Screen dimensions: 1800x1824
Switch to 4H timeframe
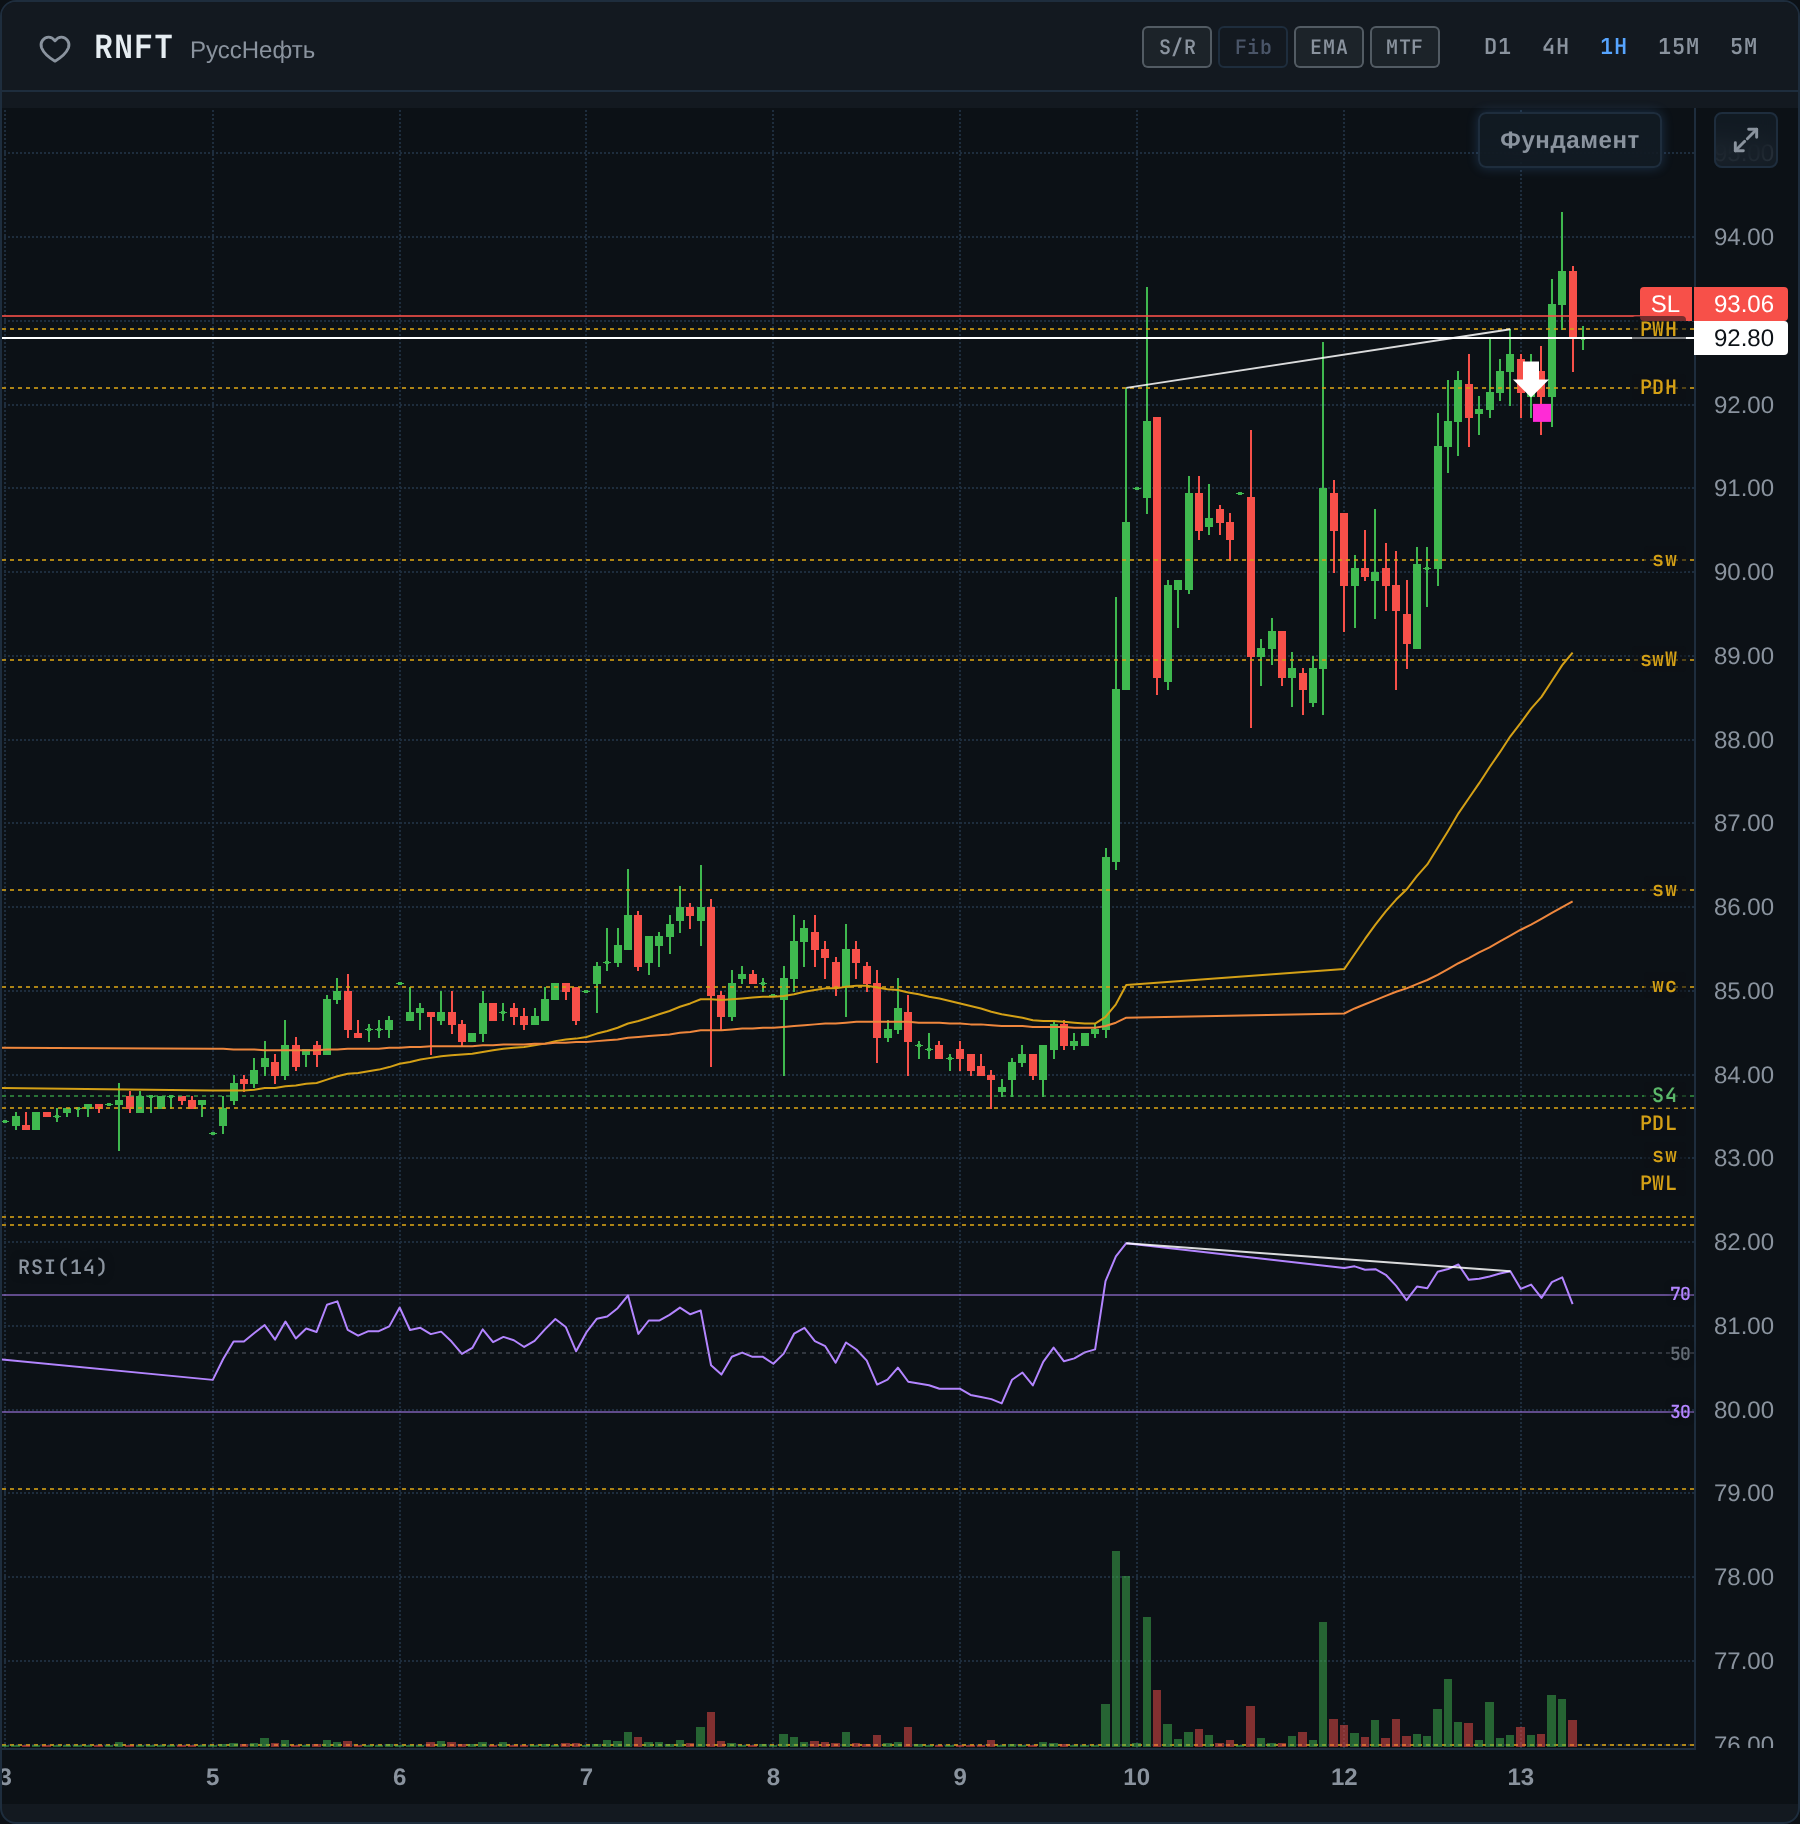click(x=1555, y=47)
